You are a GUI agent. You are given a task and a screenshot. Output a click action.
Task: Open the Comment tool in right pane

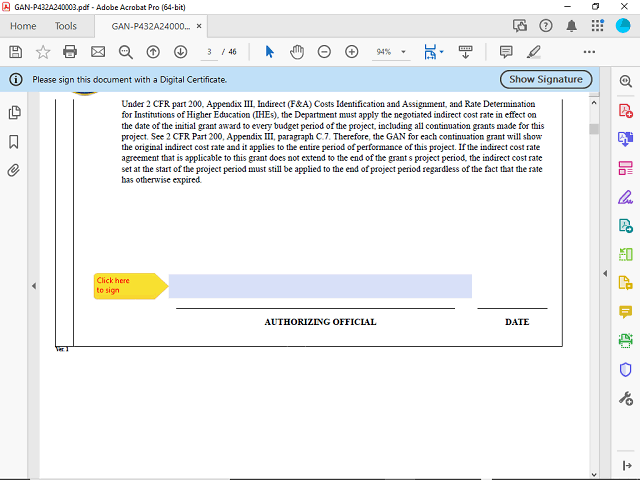point(625,312)
